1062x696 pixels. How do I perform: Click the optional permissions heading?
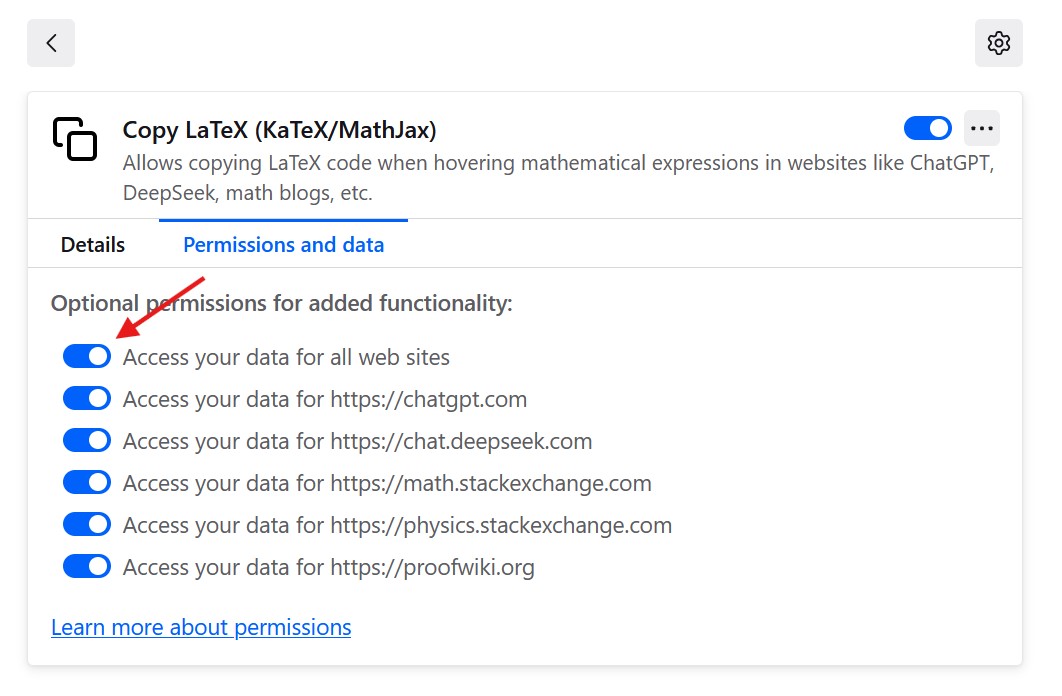tap(281, 303)
